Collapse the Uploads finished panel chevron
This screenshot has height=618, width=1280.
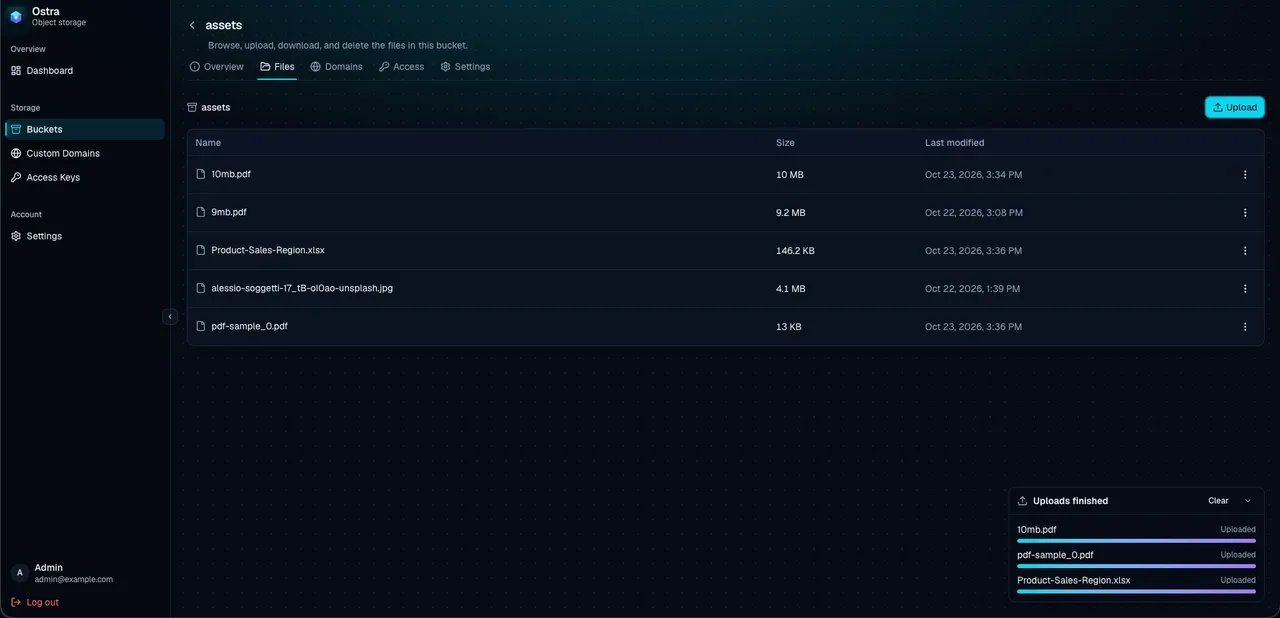(x=1247, y=501)
